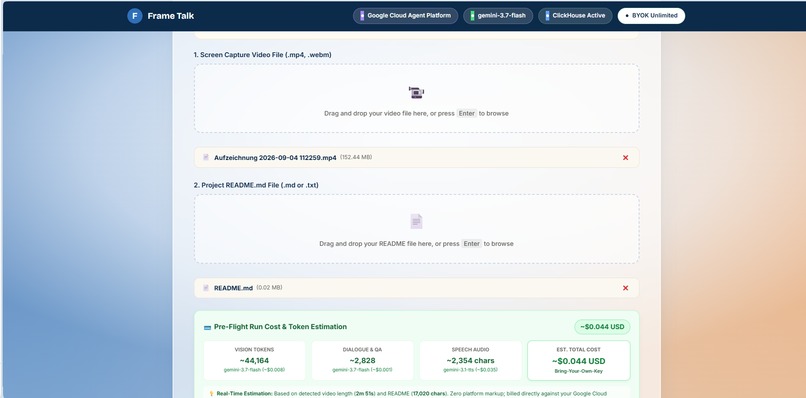The image size is (806, 398).
Task: Click the ClickHouse Active status badge
Action: 575,16
